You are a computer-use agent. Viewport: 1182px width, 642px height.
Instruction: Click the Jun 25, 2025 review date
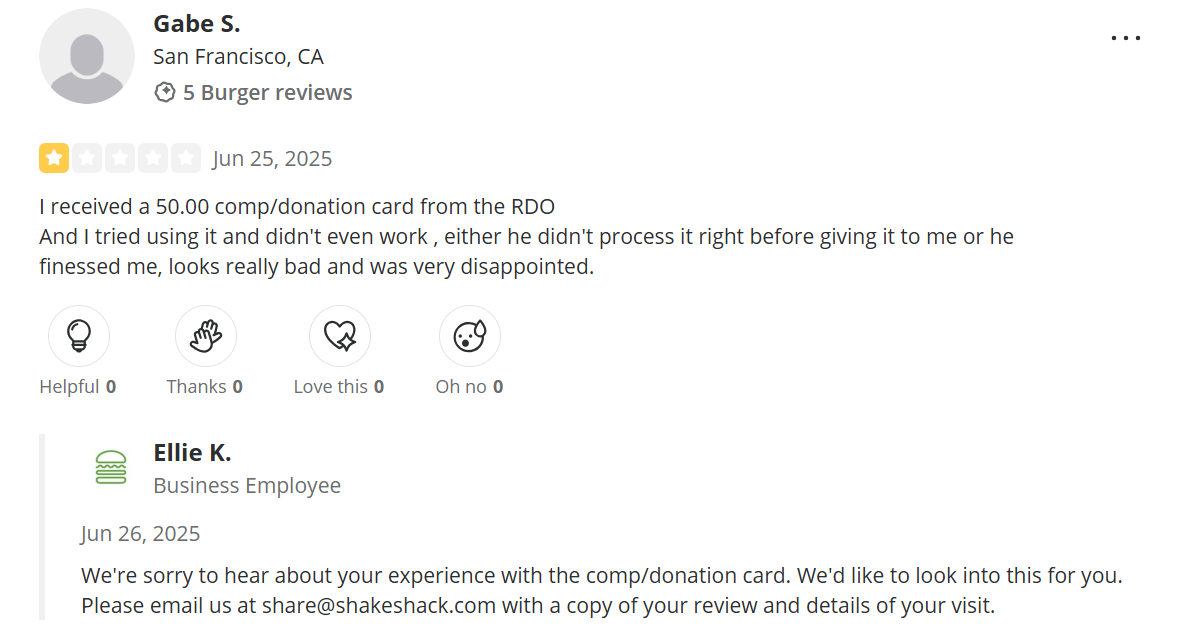click(x=272, y=157)
